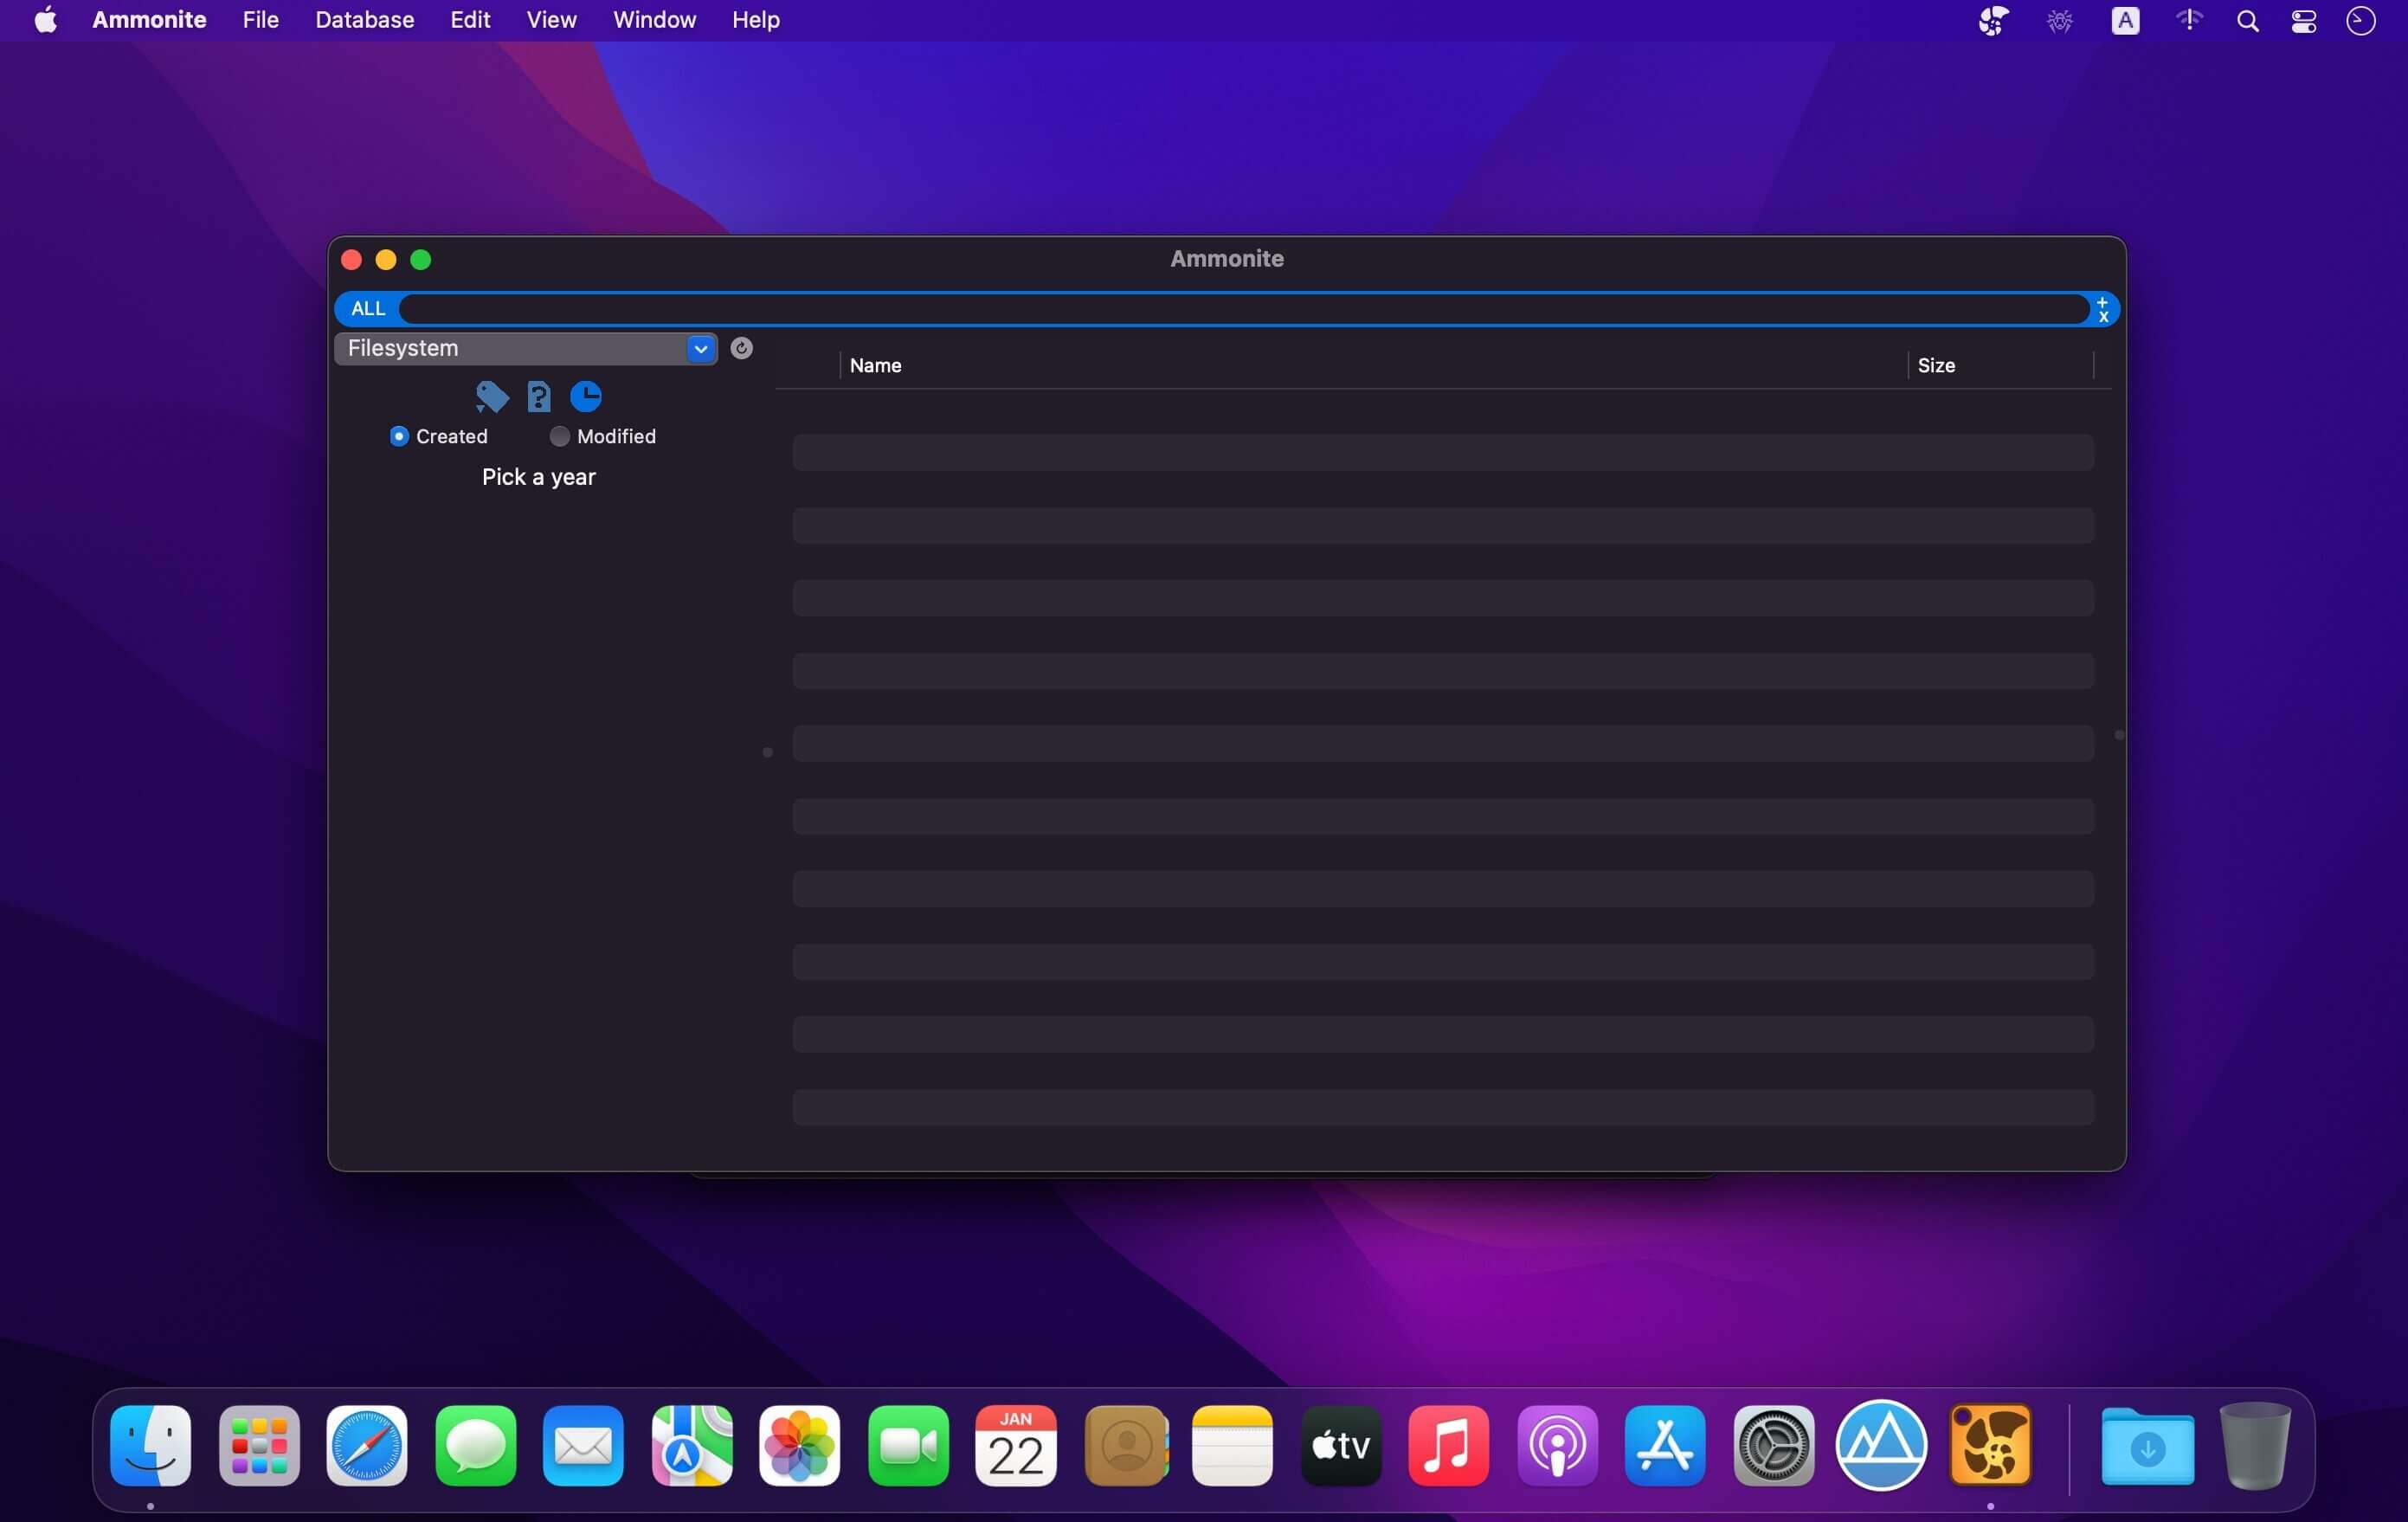Minimize the Ammonite window

pos(386,260)
